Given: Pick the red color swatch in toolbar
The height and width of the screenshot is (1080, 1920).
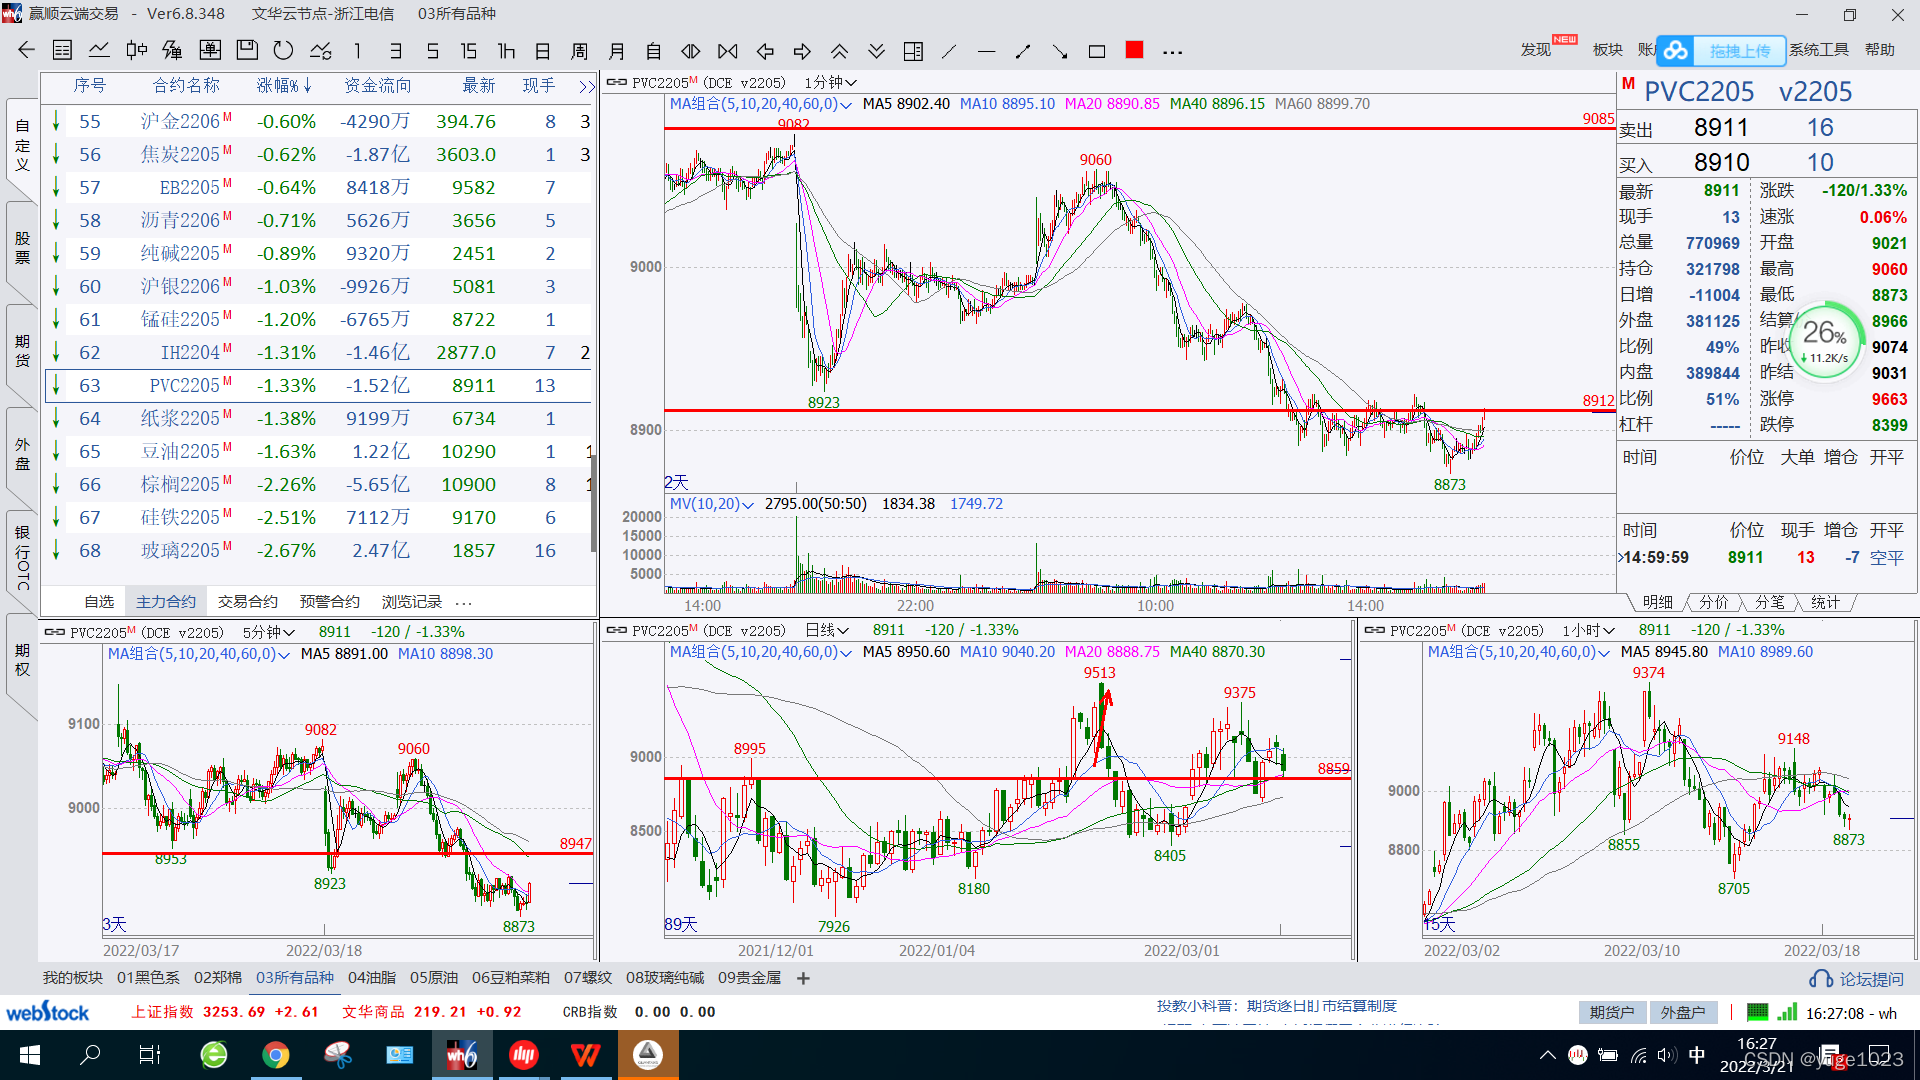Looking at the screenshot, I should [x=1134, y=50].
